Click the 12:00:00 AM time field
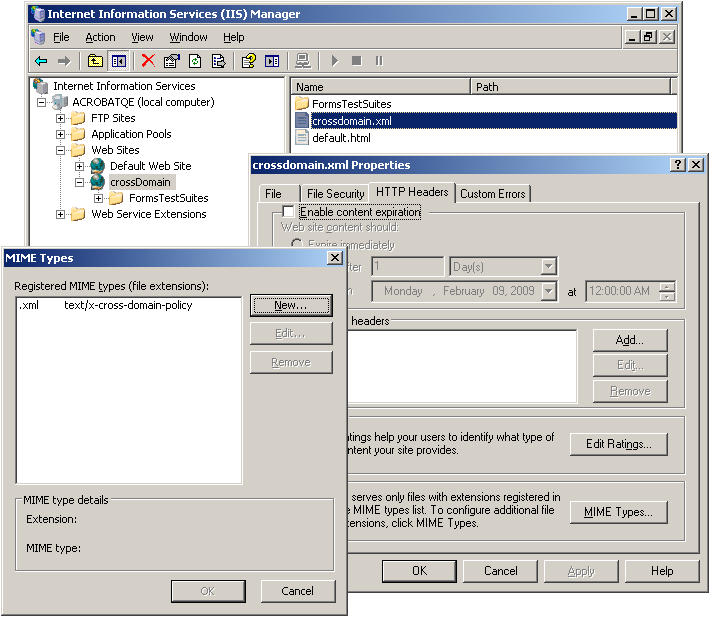 tap(622, 291)
